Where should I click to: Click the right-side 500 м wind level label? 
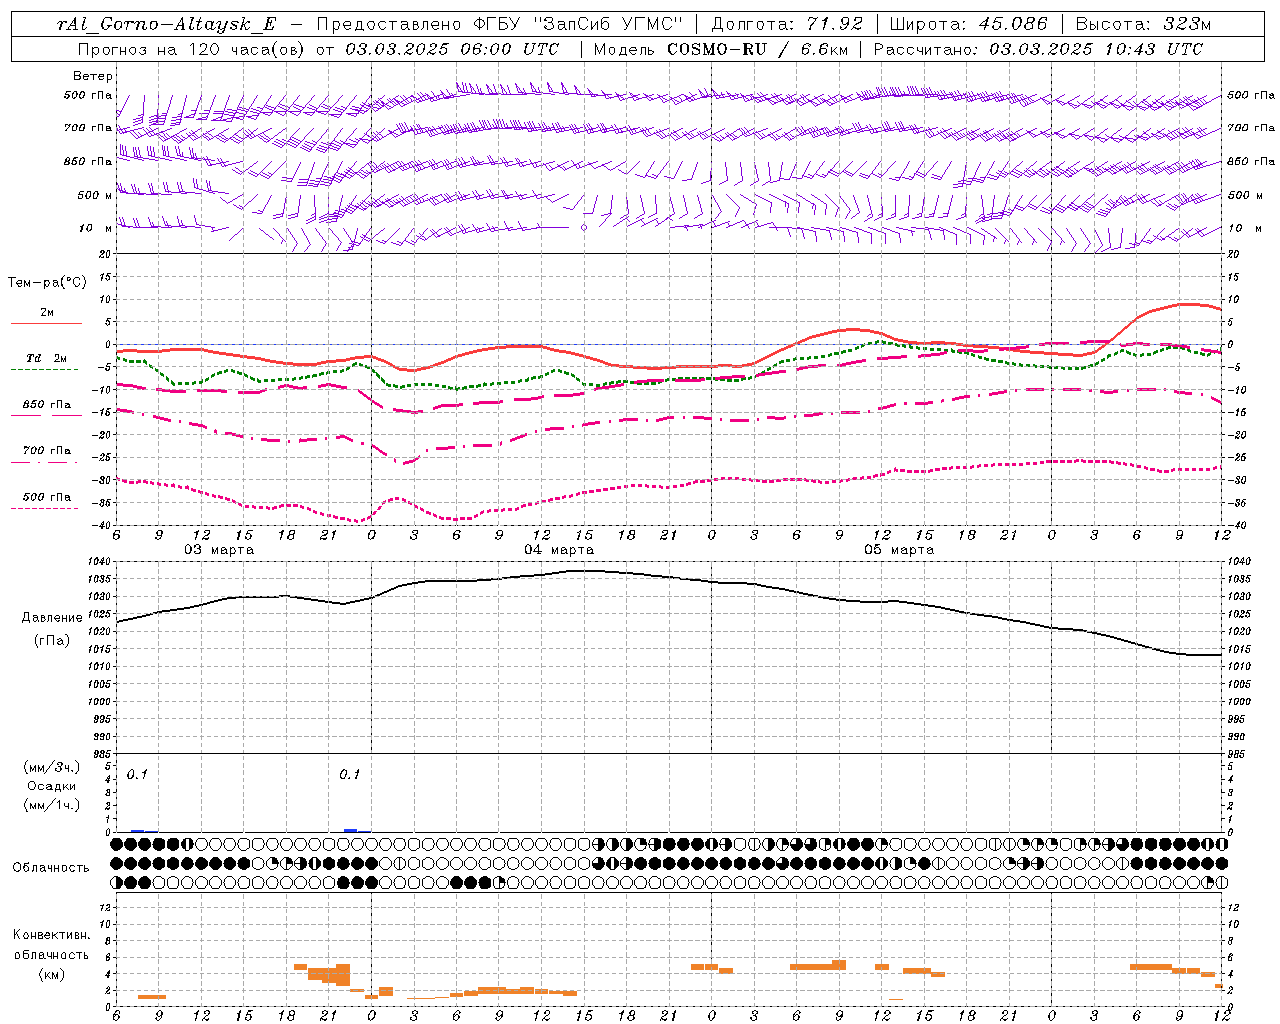1245,195
